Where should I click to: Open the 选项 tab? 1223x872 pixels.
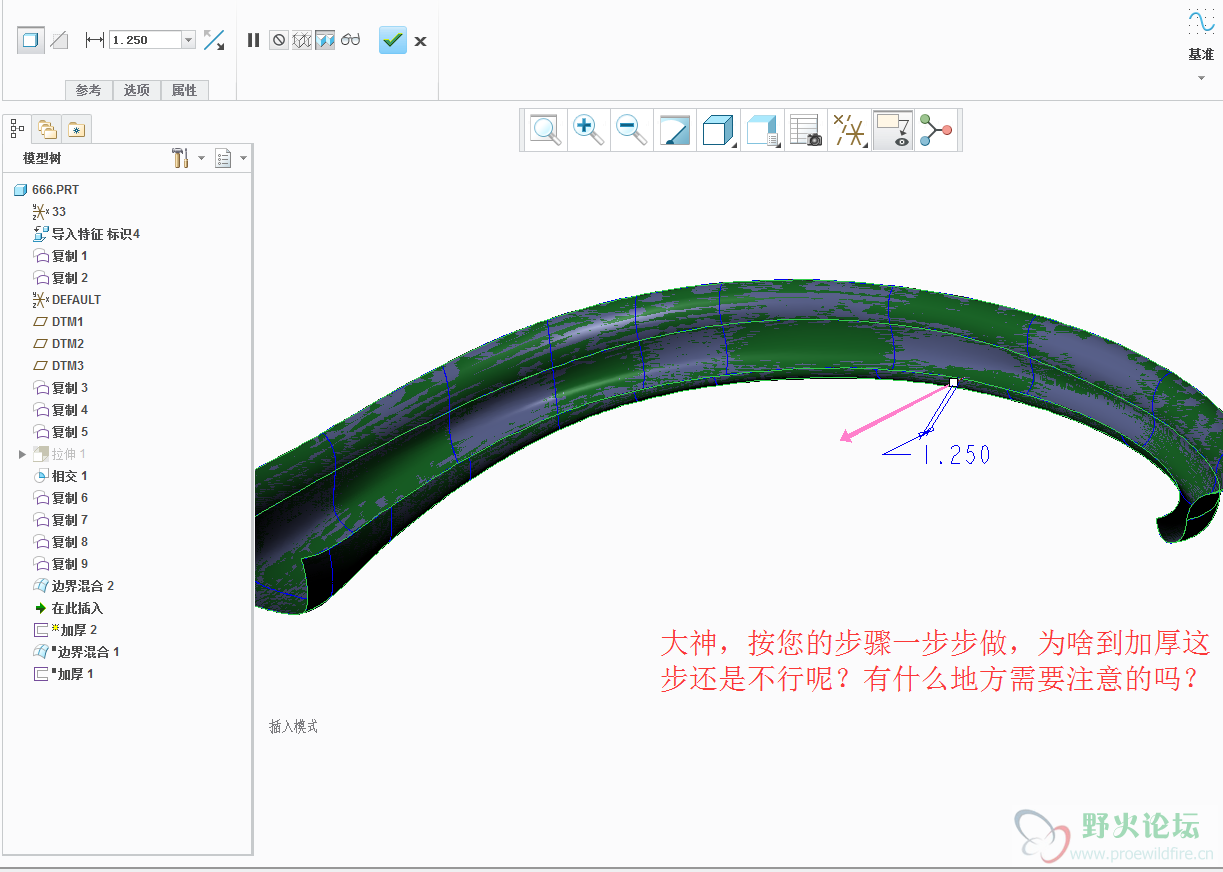(x=136, y=90)
